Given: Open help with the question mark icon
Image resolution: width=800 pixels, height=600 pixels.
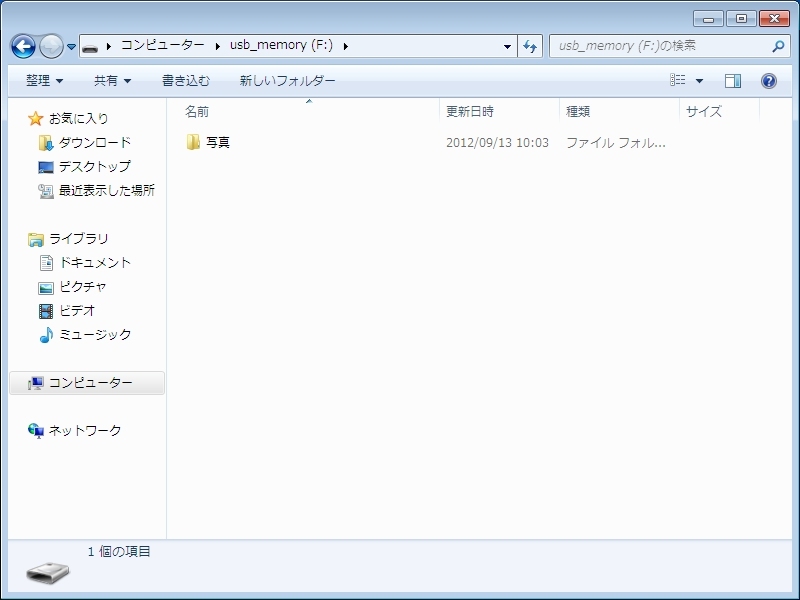Looking at the screenshot, I should 768,81.
